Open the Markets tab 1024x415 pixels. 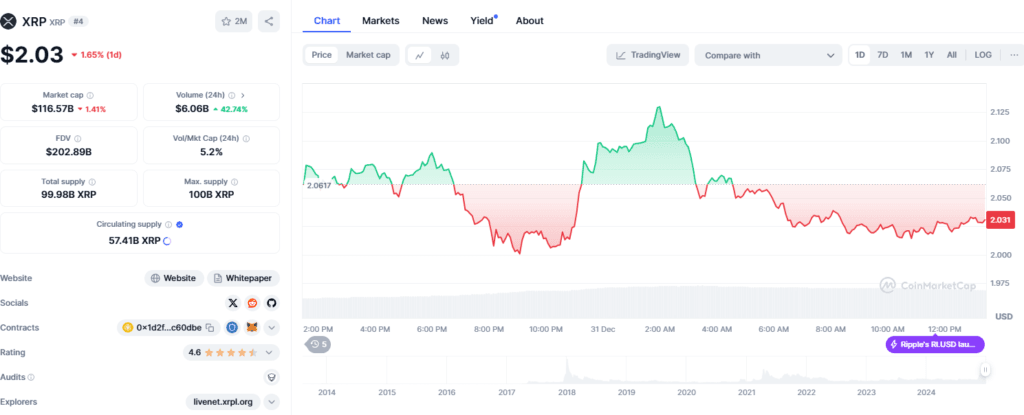pos(381,21)
